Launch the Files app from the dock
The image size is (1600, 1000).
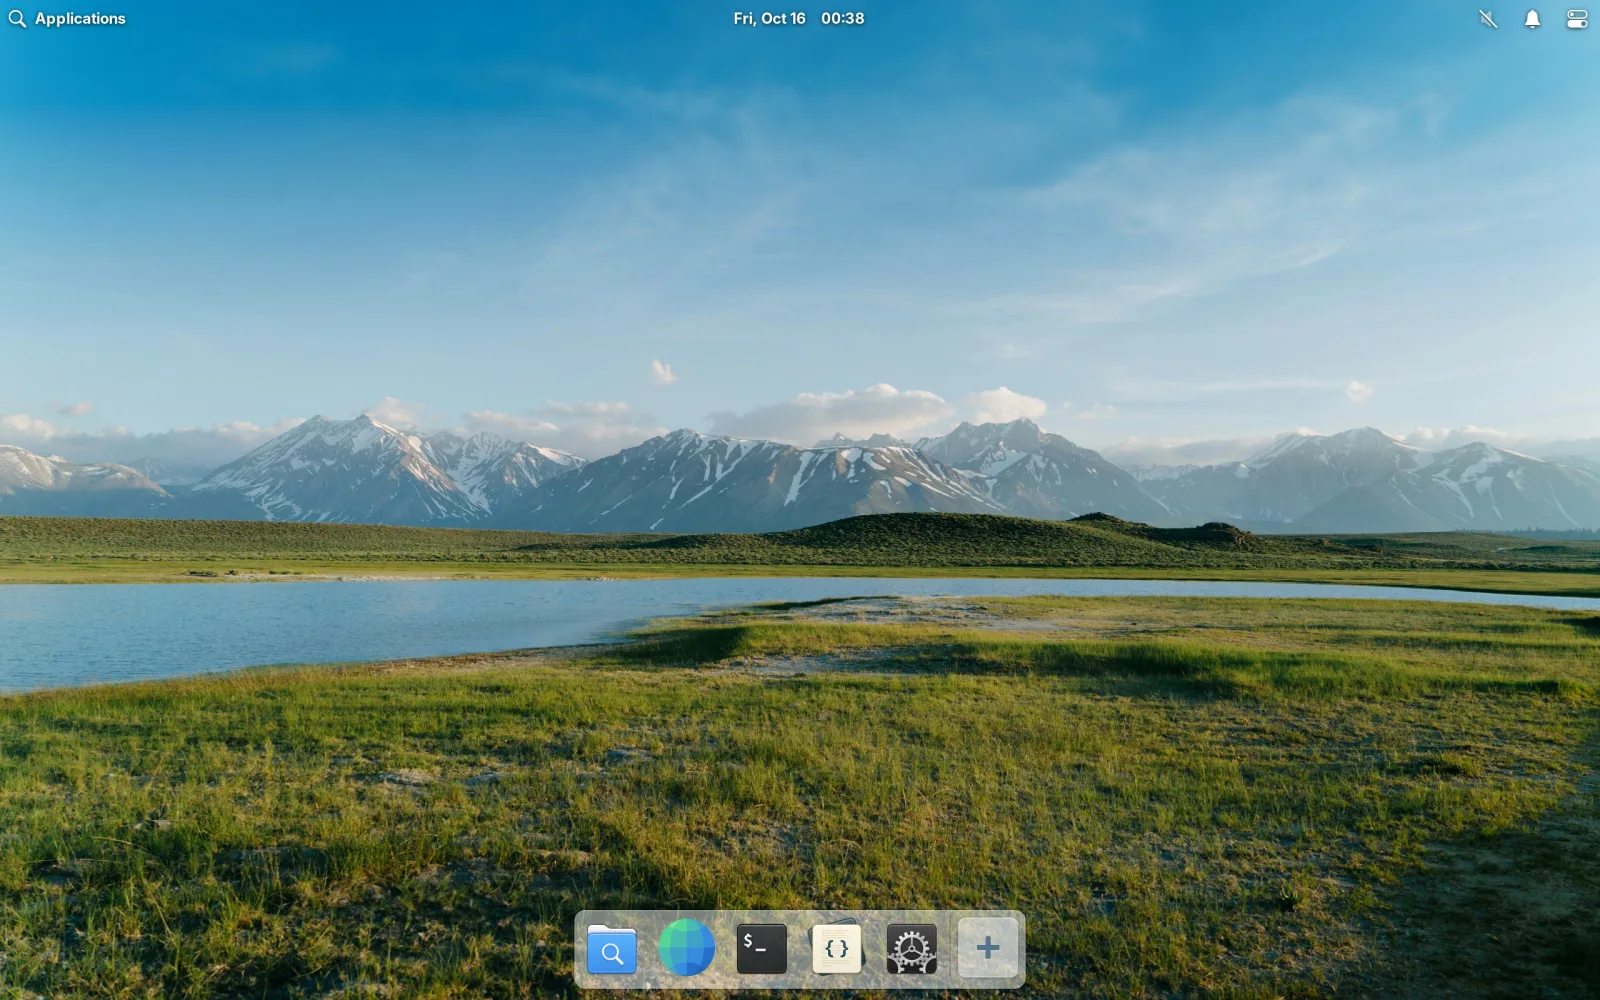click(612, 948)
